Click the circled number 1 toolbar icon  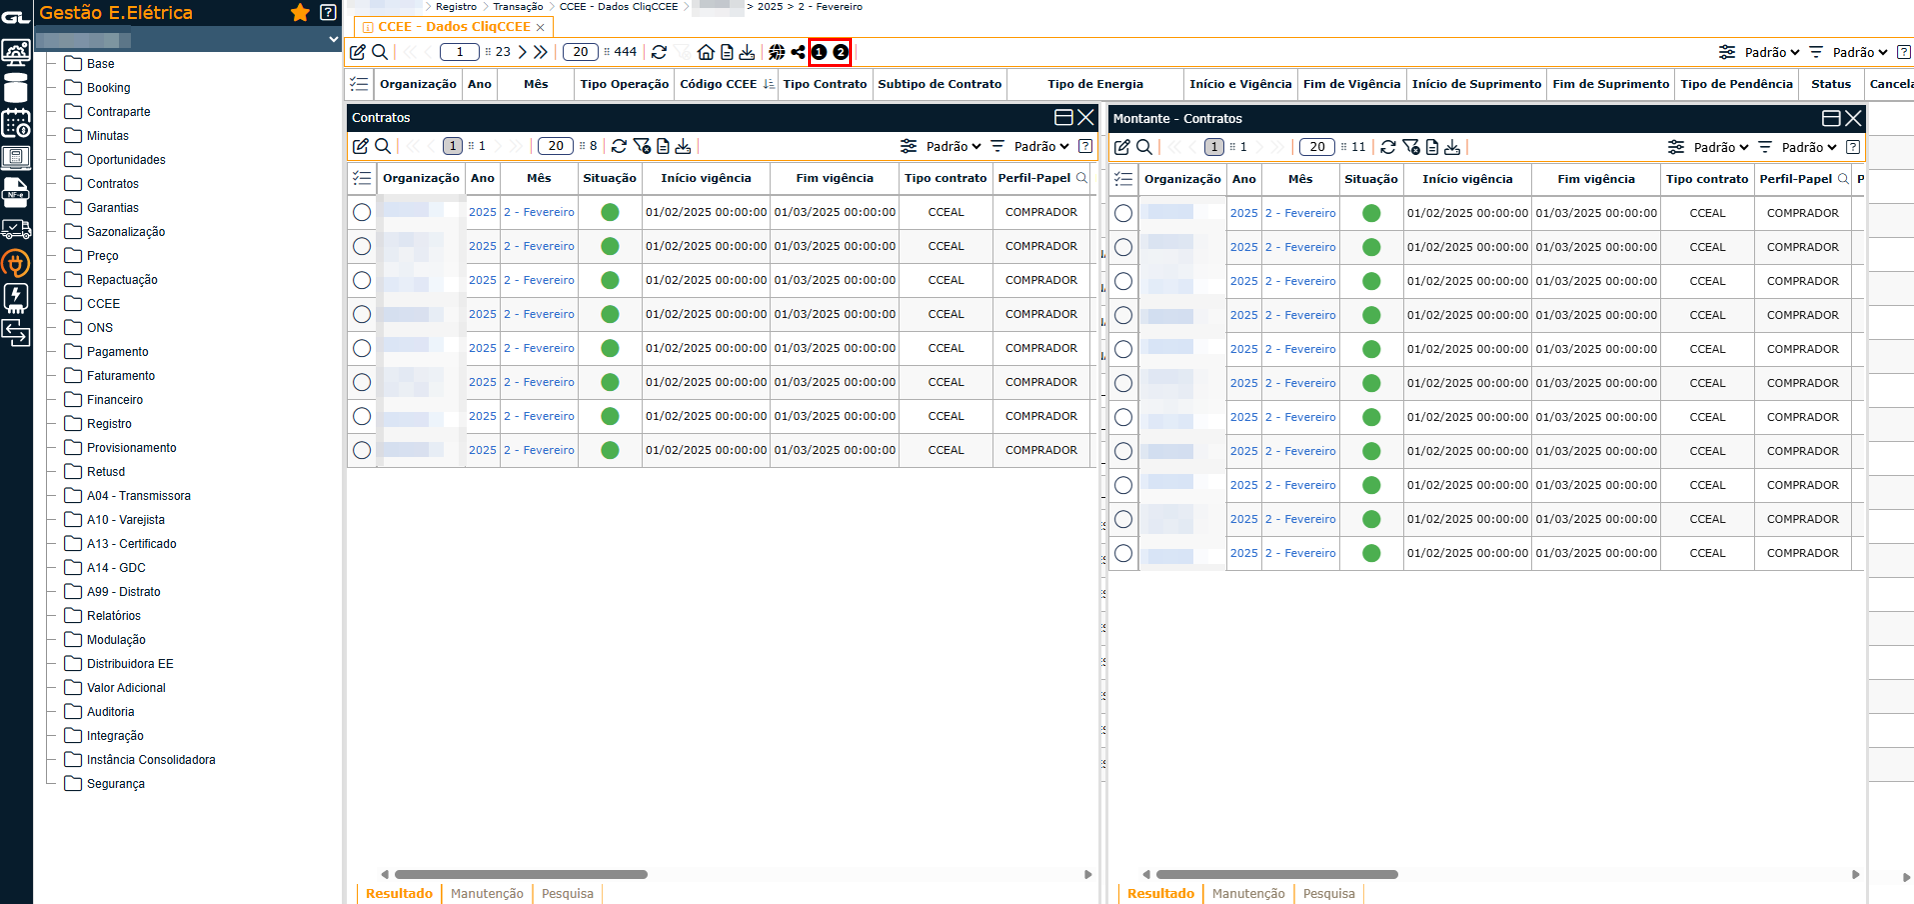819,52
